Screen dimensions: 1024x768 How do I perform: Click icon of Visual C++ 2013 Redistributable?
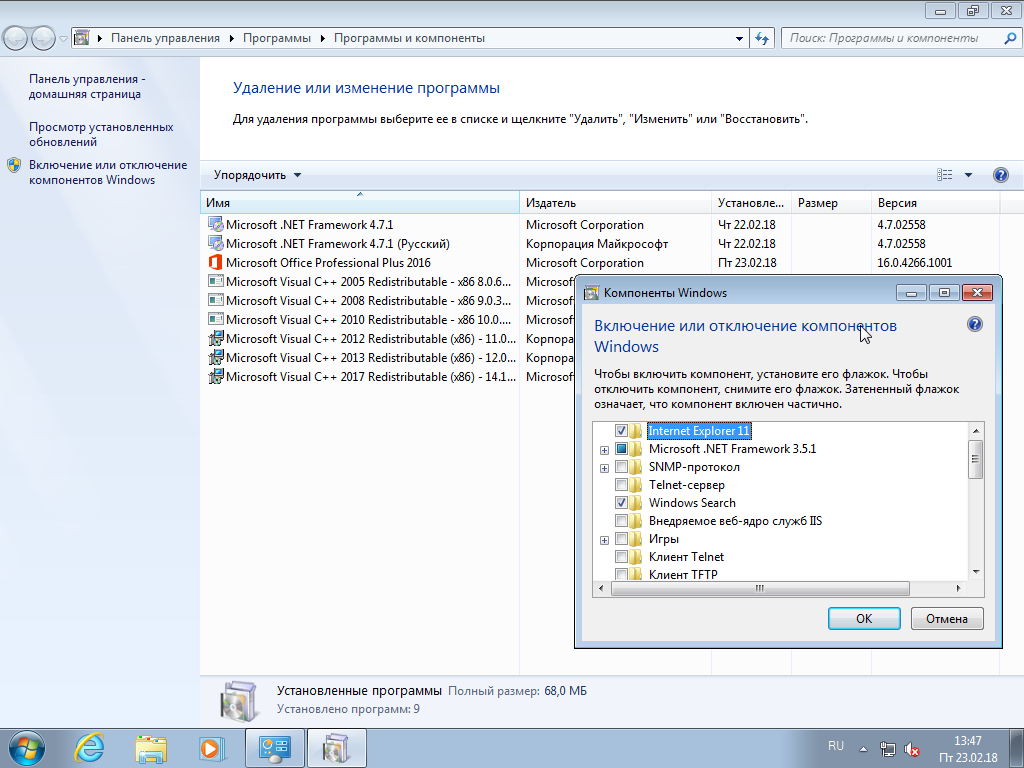215,357
